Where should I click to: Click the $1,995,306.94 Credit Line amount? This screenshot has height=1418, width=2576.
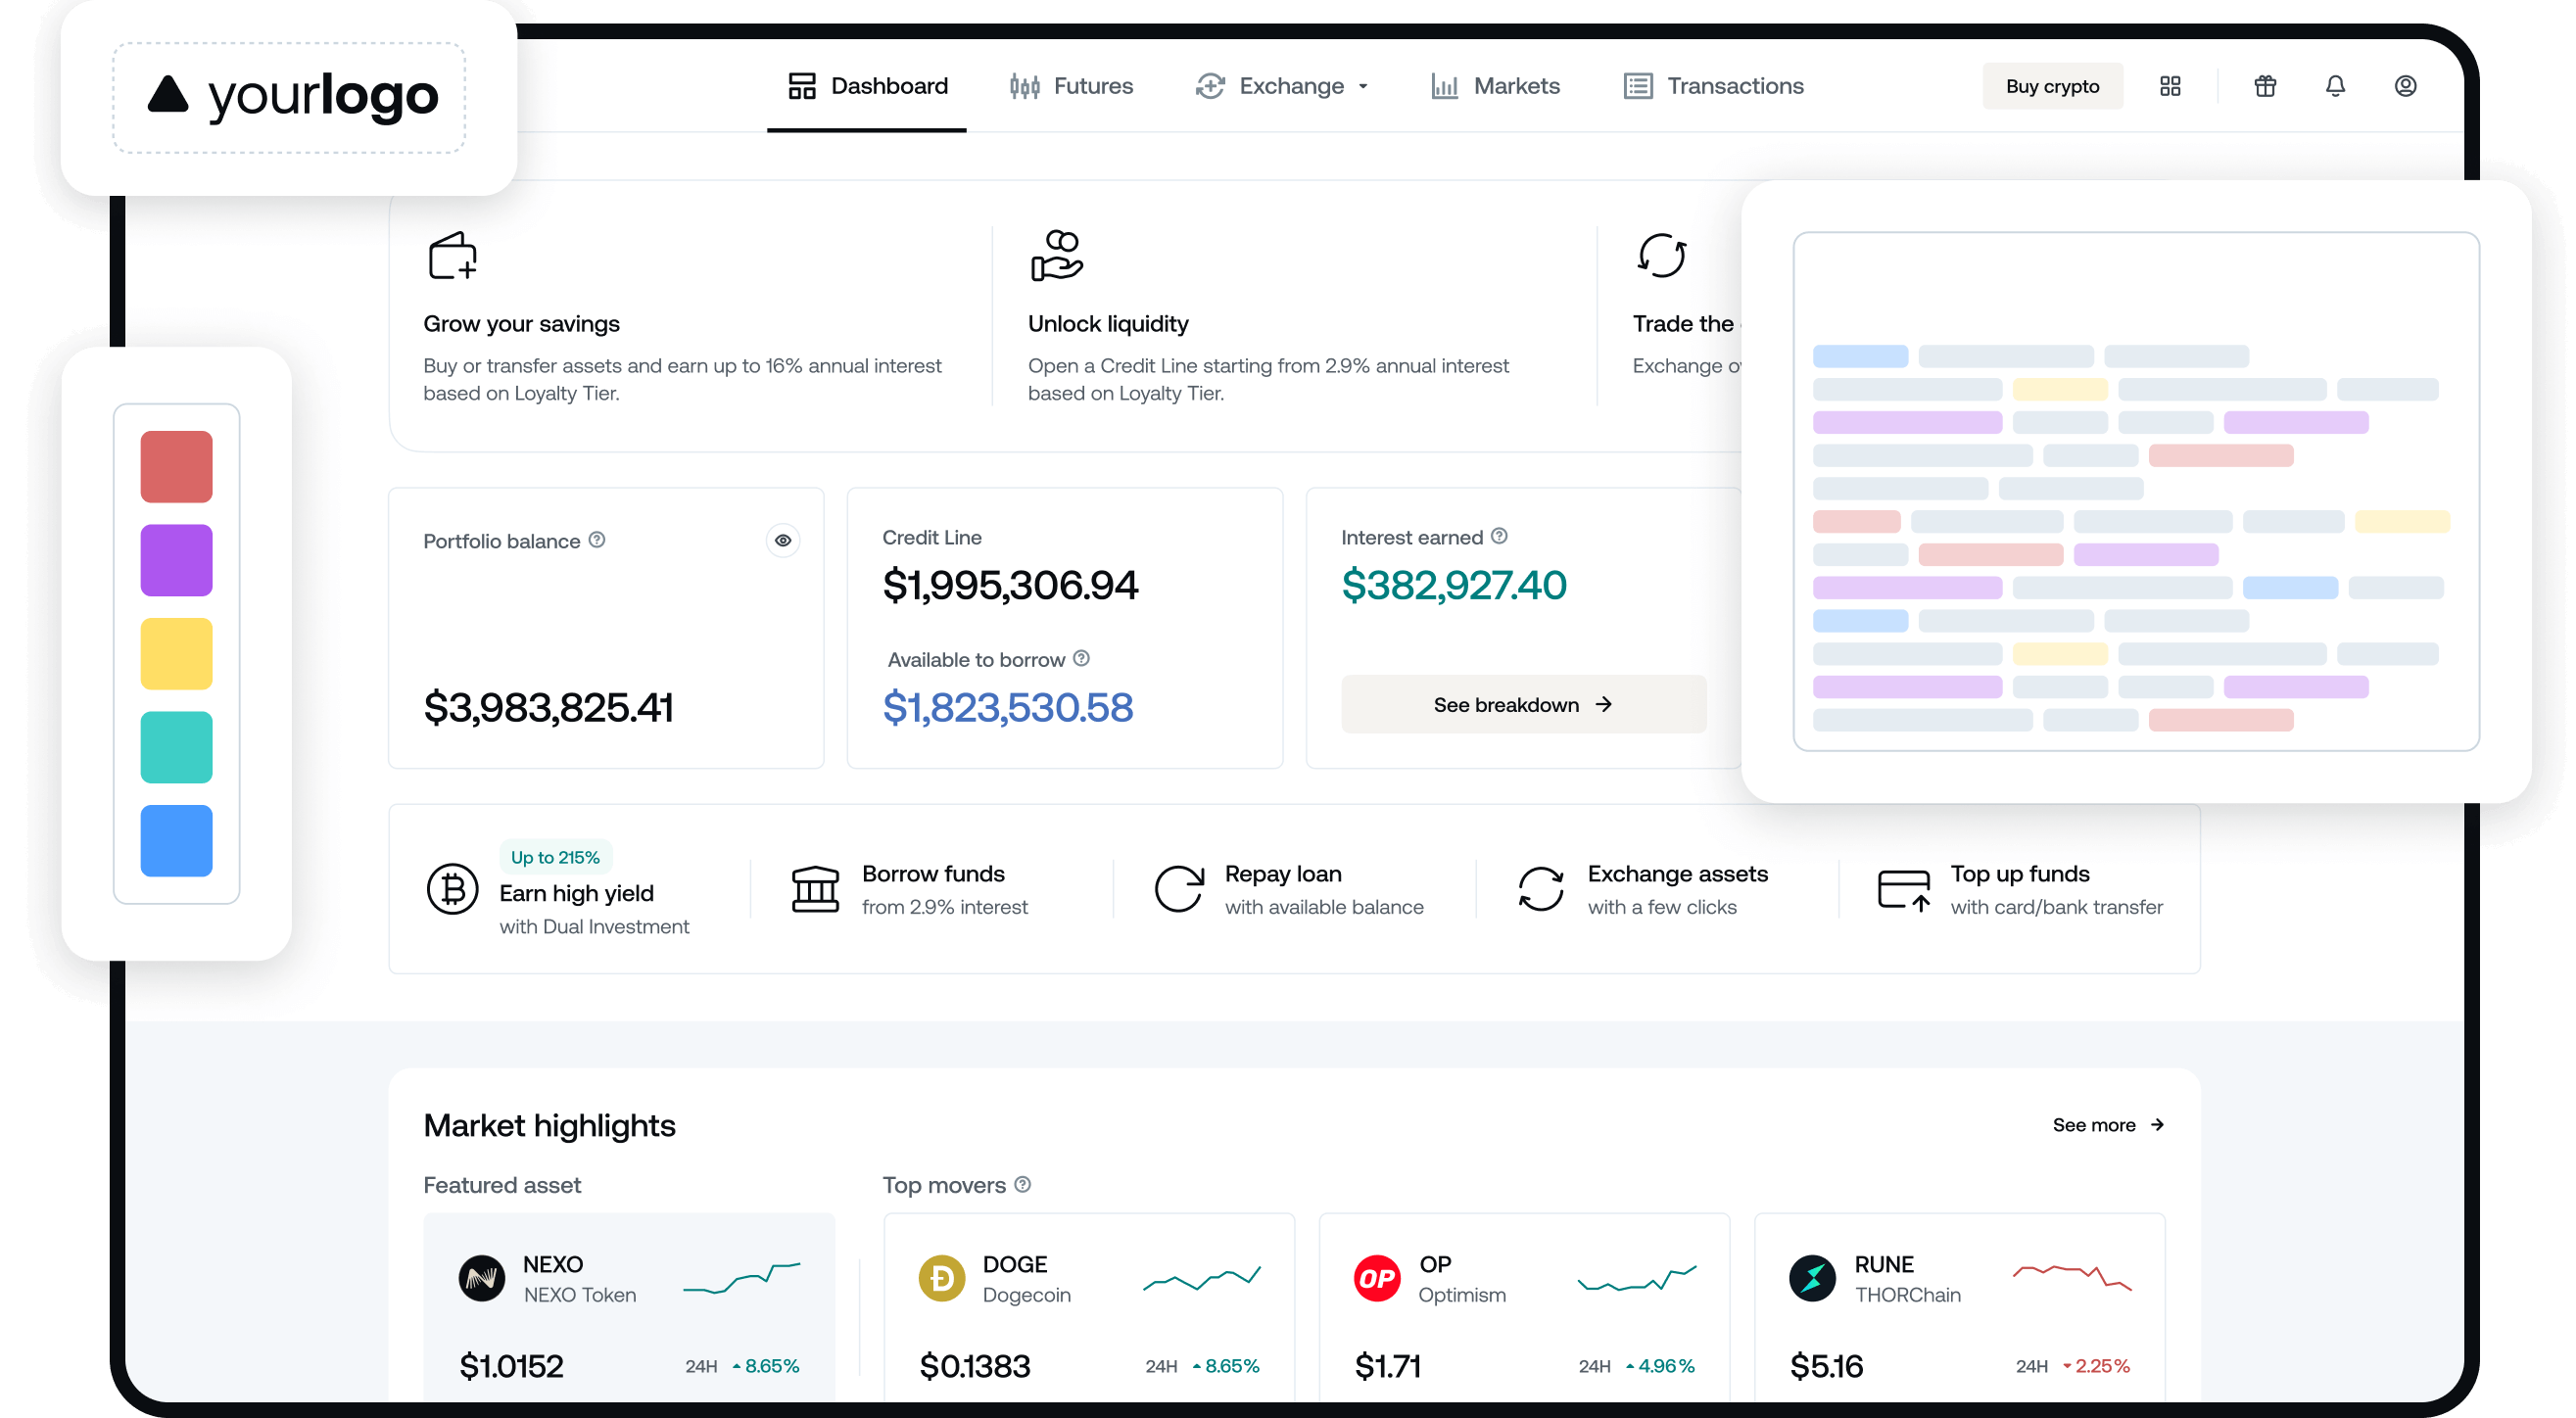pyautogui.click(x=1010, y=584)
